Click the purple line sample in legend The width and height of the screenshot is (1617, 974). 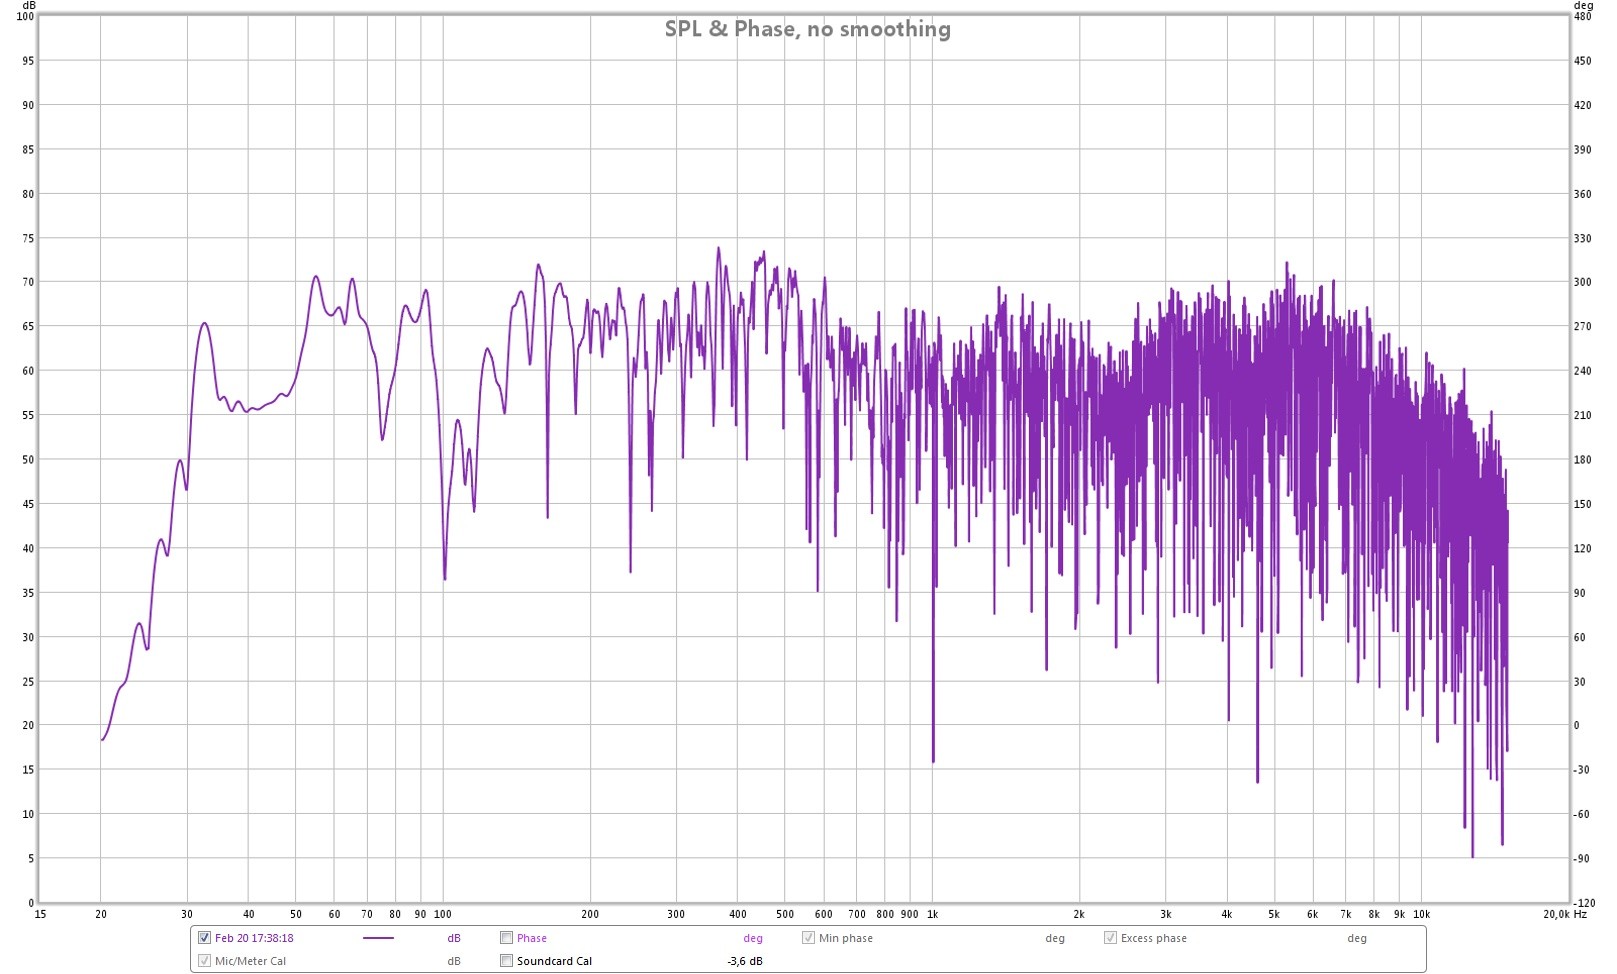point(378,938)
